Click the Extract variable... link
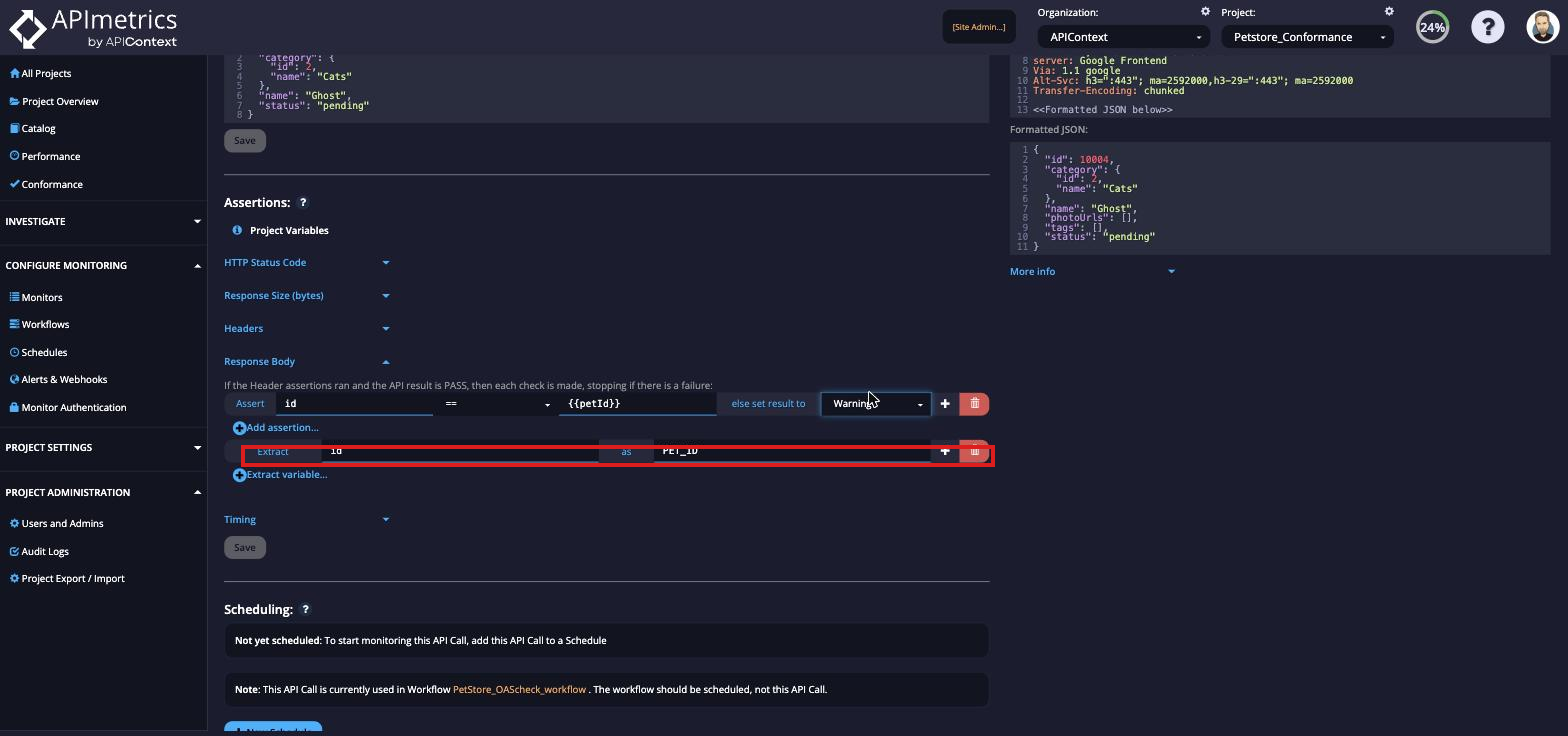The width and height of the screenshot is (1568, 736). coord(287,475)
